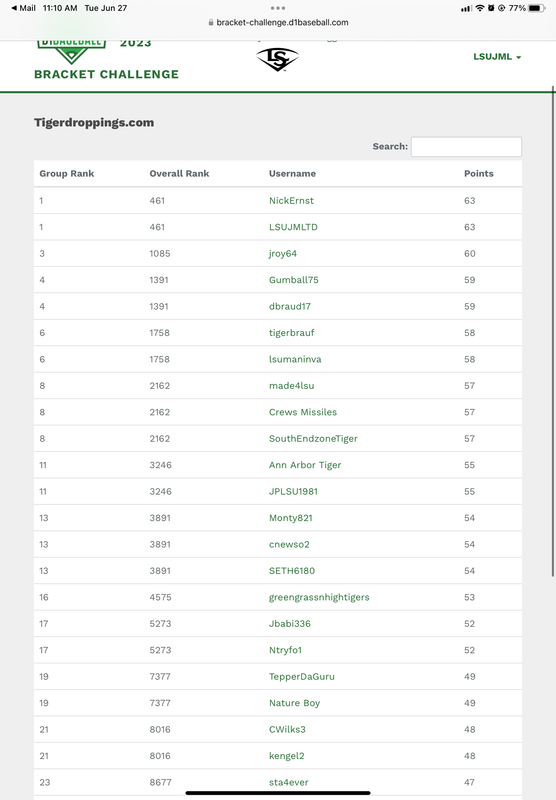Tap the lock icon beside the URL
The image size is (556, 800).
click(211, 22)
